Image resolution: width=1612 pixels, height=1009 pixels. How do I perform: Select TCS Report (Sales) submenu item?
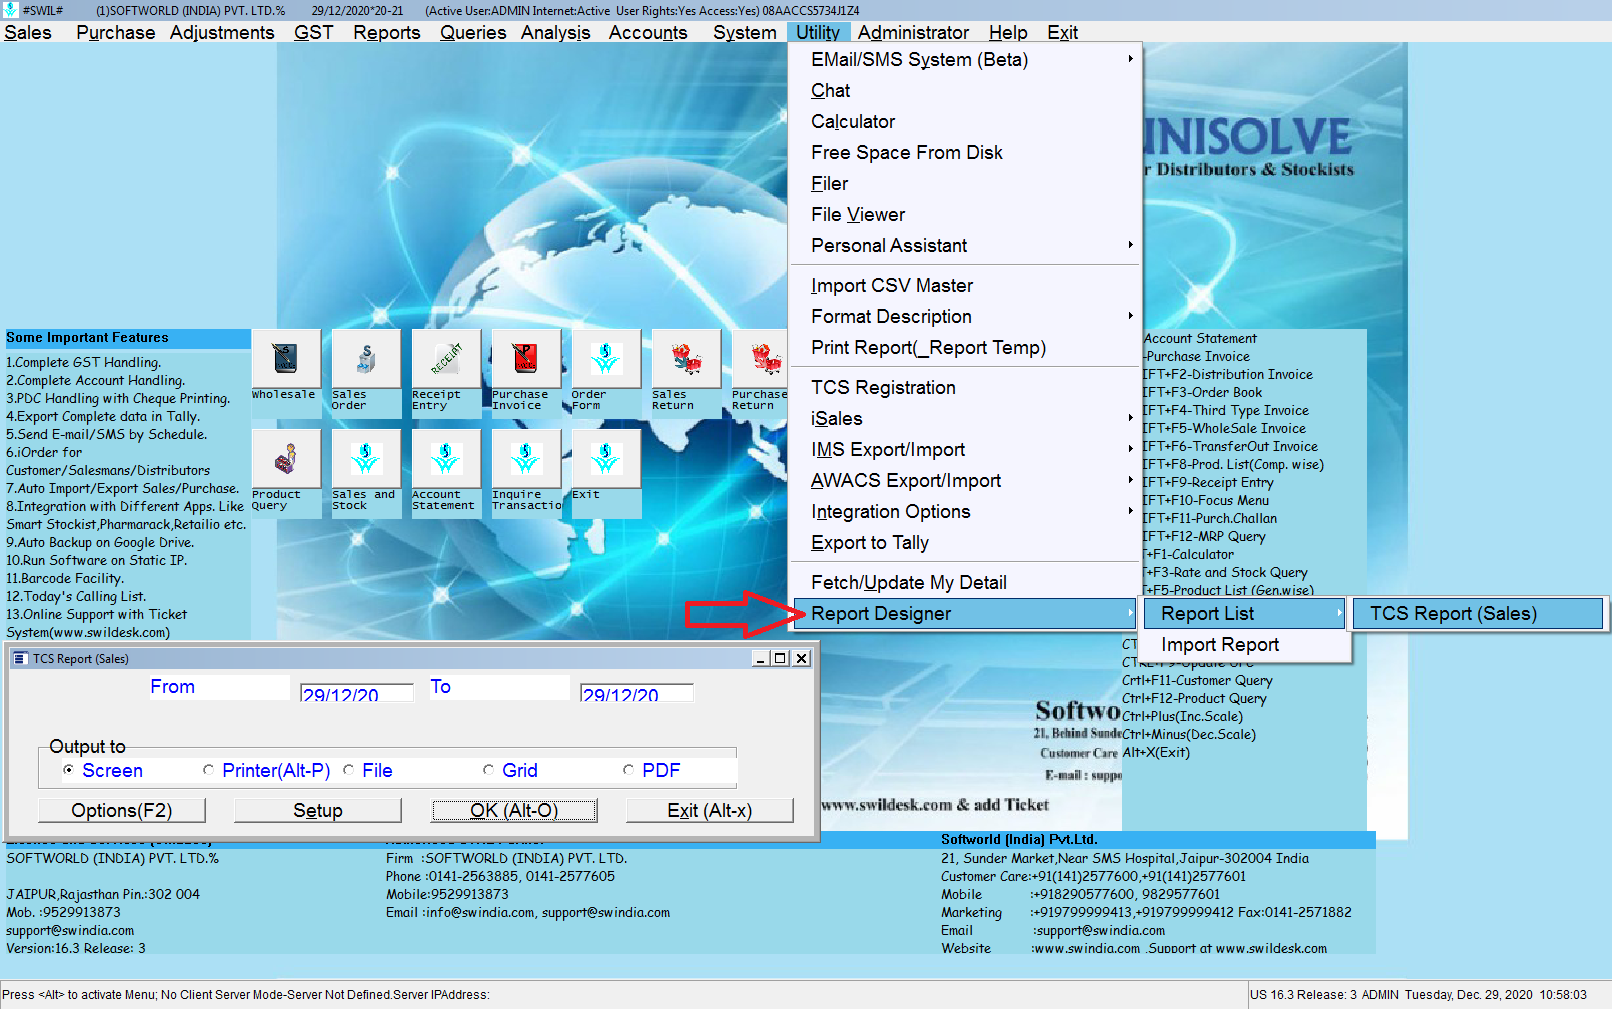(1478, 613)
